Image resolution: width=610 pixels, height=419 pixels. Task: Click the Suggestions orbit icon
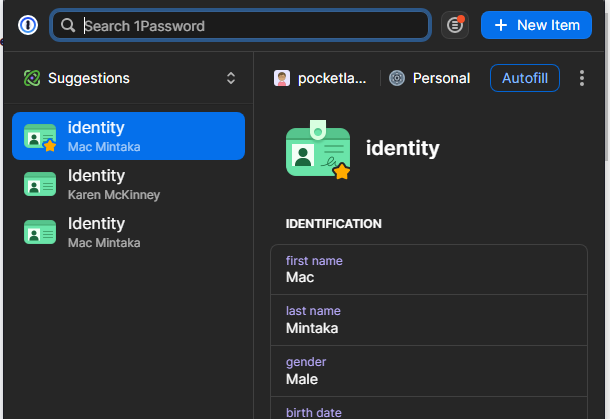click(x=32, y=78)
